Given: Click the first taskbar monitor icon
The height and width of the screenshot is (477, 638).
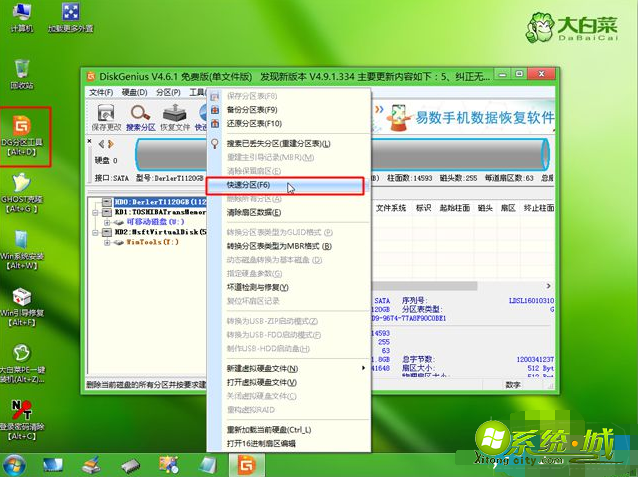Looking at the screenshot, I should coord(53,465).
